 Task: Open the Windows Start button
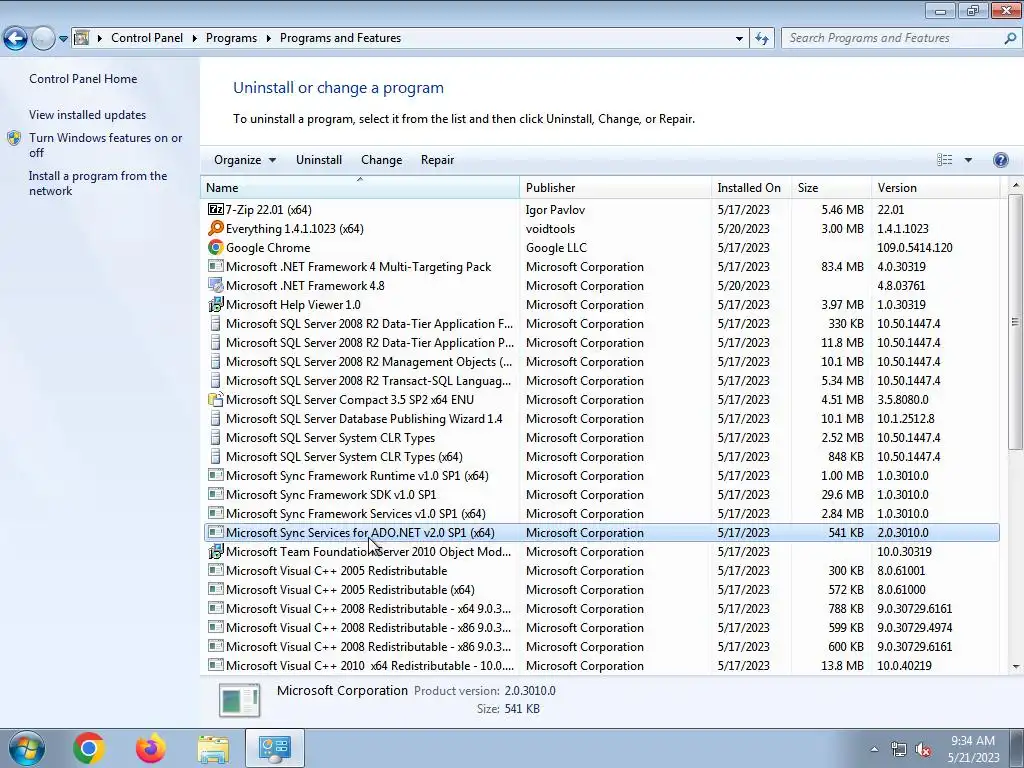(27, 748)
